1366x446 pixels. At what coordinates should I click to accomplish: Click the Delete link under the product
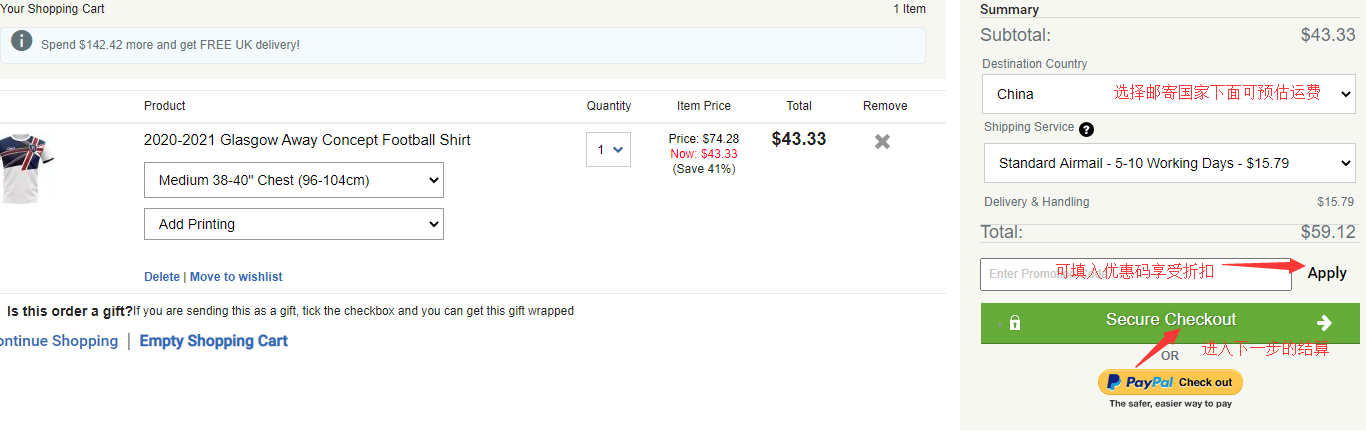[x=162, y=277]
